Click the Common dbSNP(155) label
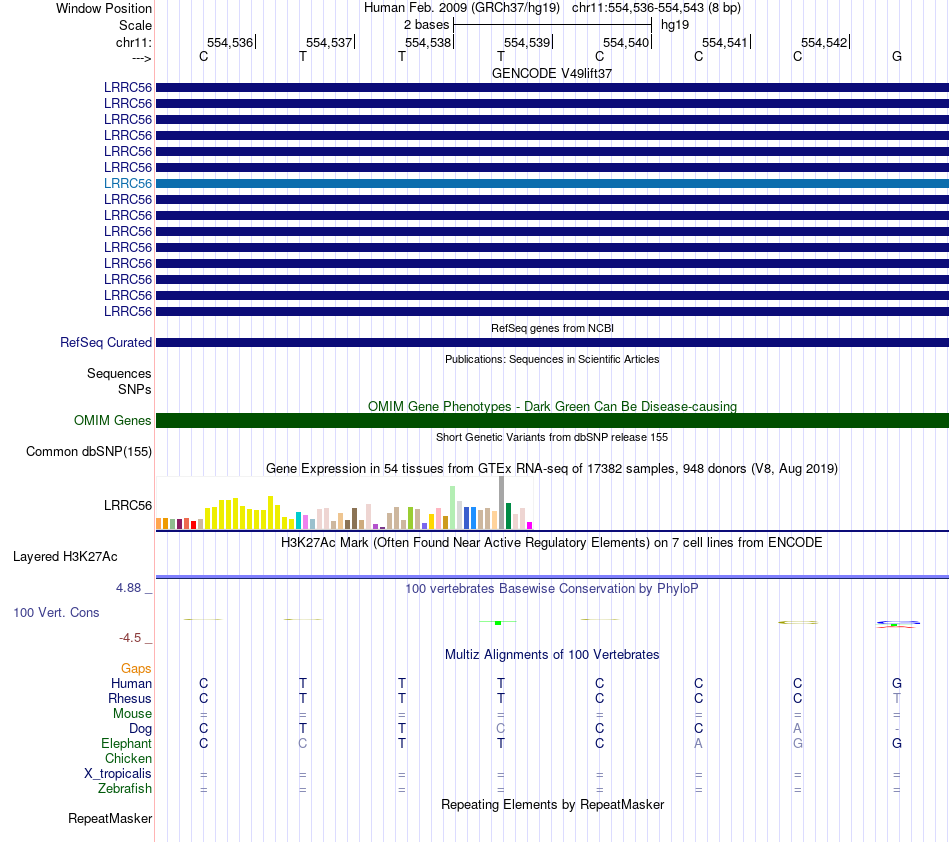Screen dimensions: 950x842 coord(89,452)
